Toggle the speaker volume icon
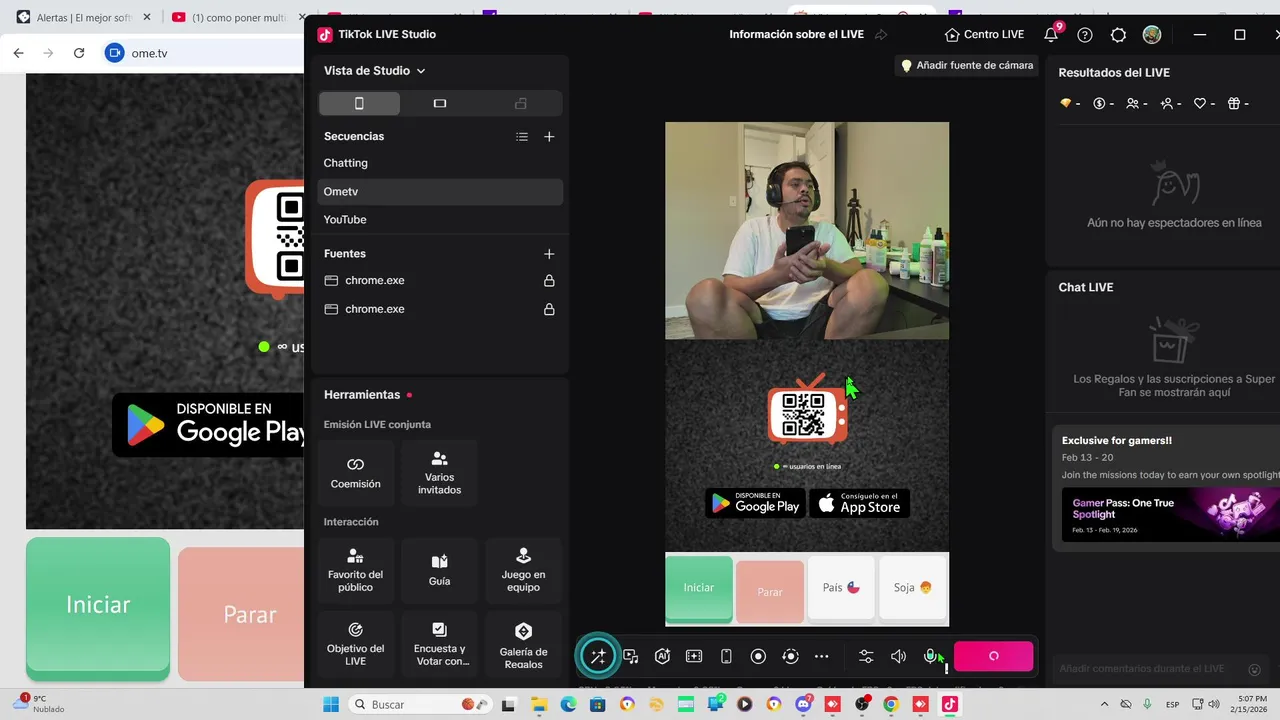 (898, 657)
